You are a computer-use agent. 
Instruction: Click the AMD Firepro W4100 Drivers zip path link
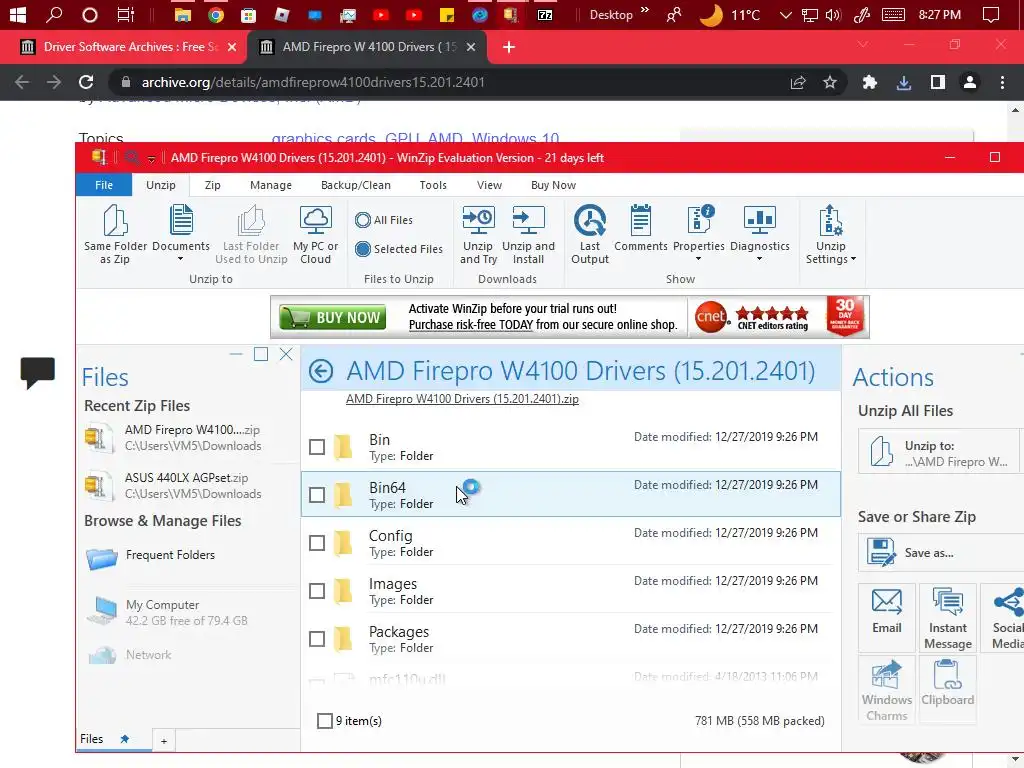pos(462,399)
